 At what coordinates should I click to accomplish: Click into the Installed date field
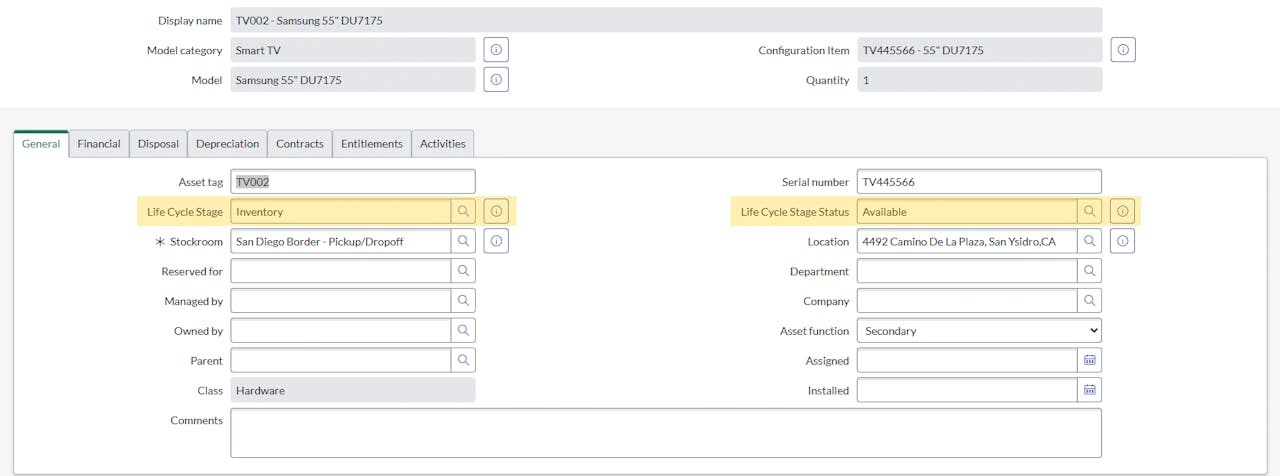pyautogui.click(x=967, y=391)
